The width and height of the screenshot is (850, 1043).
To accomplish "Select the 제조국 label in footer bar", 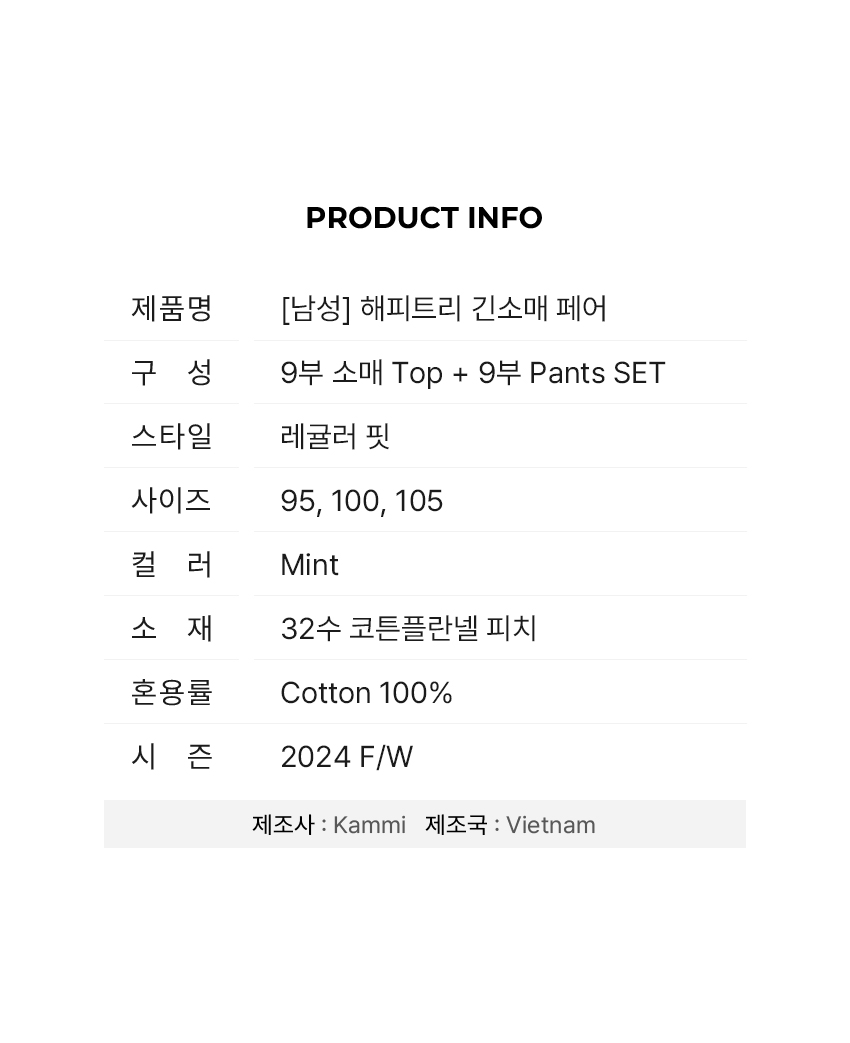I will click(456, 825).
